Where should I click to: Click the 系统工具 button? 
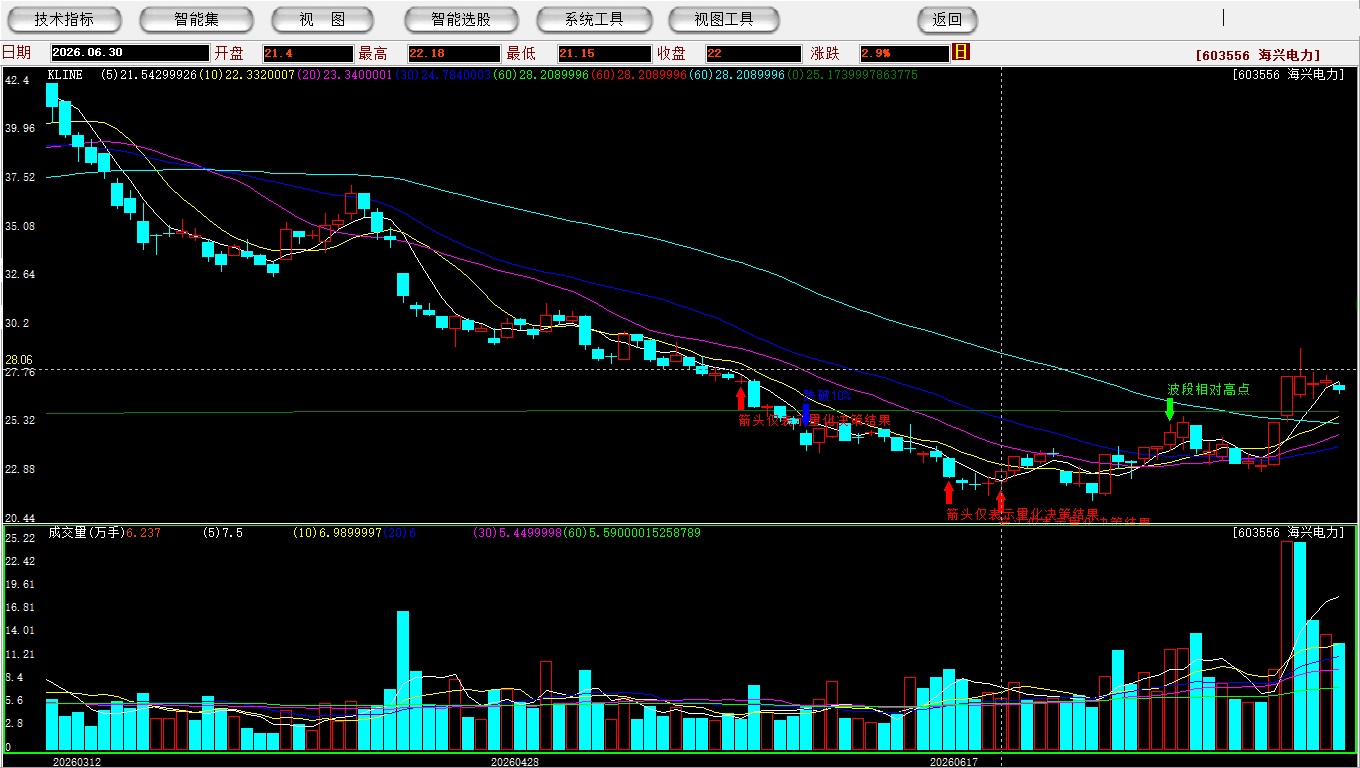594,19
